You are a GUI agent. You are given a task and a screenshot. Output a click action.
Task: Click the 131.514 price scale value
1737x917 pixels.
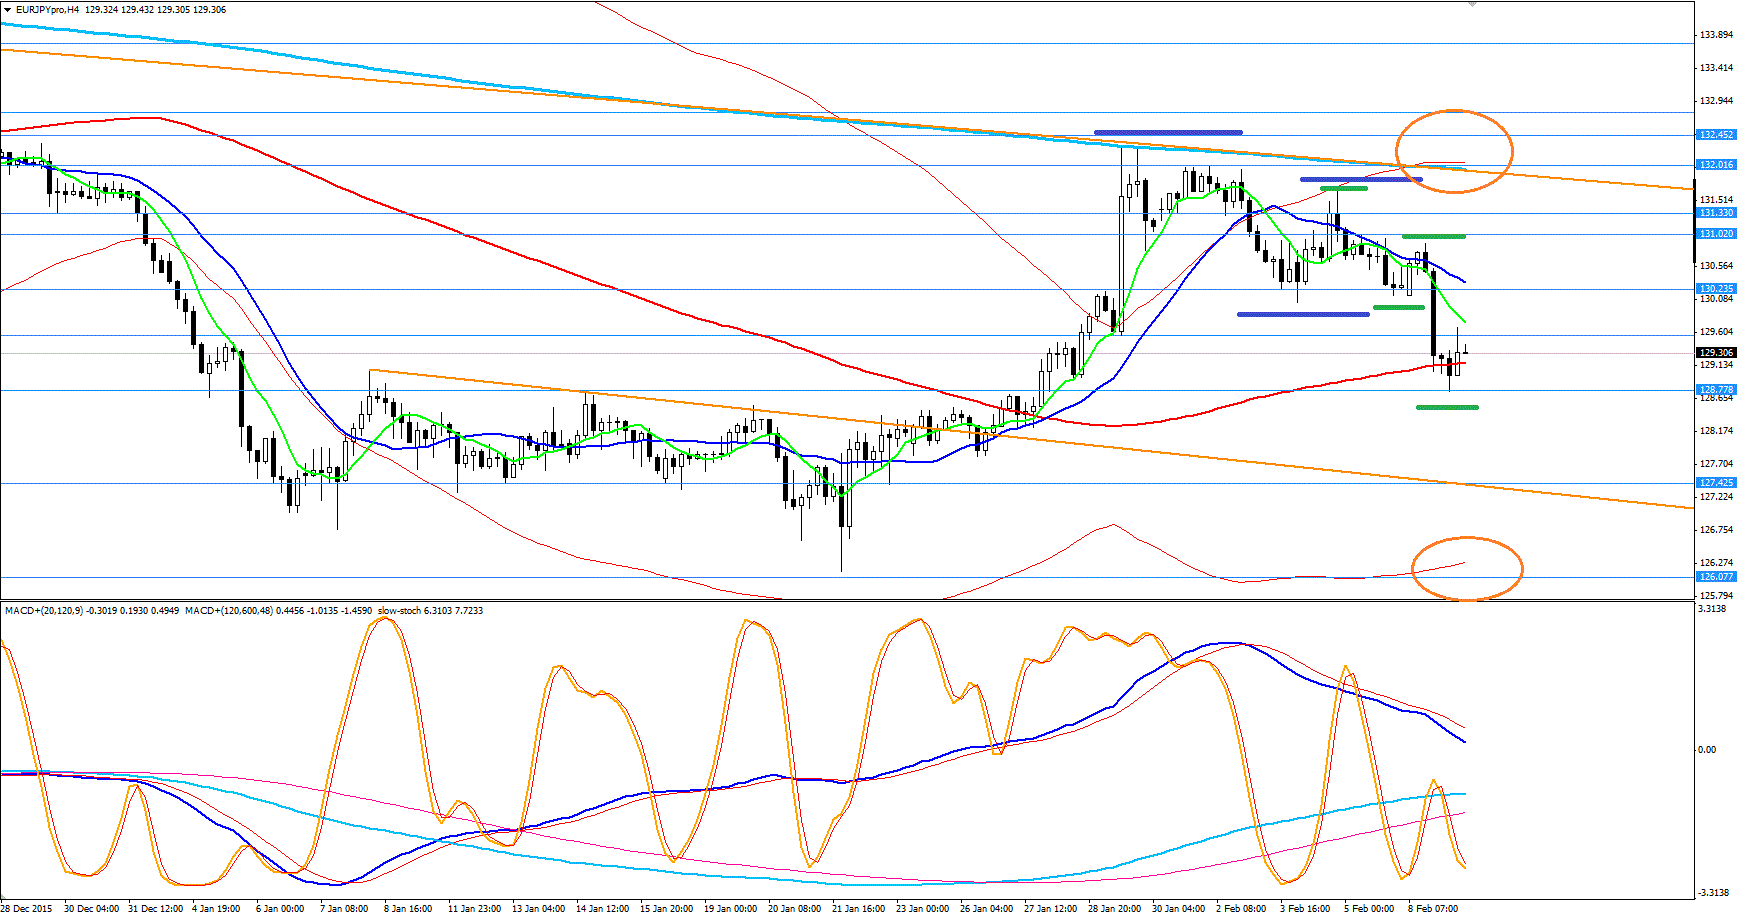pos(1716,200)
